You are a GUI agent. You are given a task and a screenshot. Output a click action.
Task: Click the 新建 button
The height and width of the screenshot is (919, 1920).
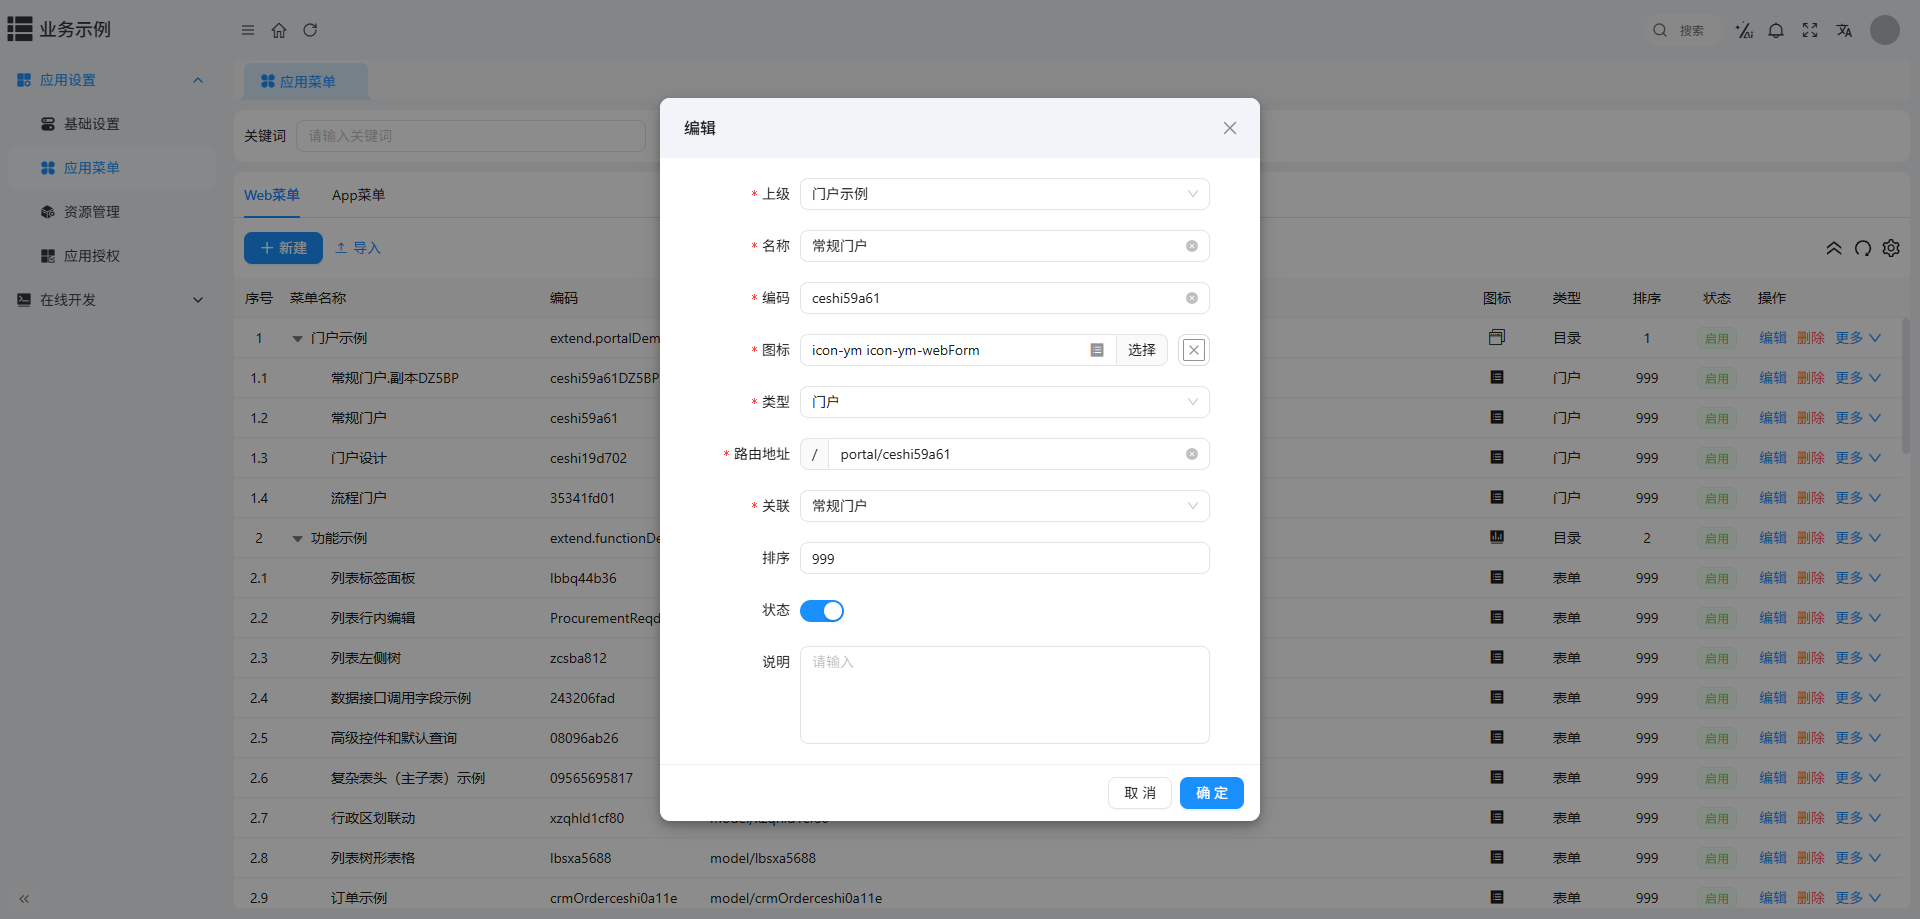point(283,248)
